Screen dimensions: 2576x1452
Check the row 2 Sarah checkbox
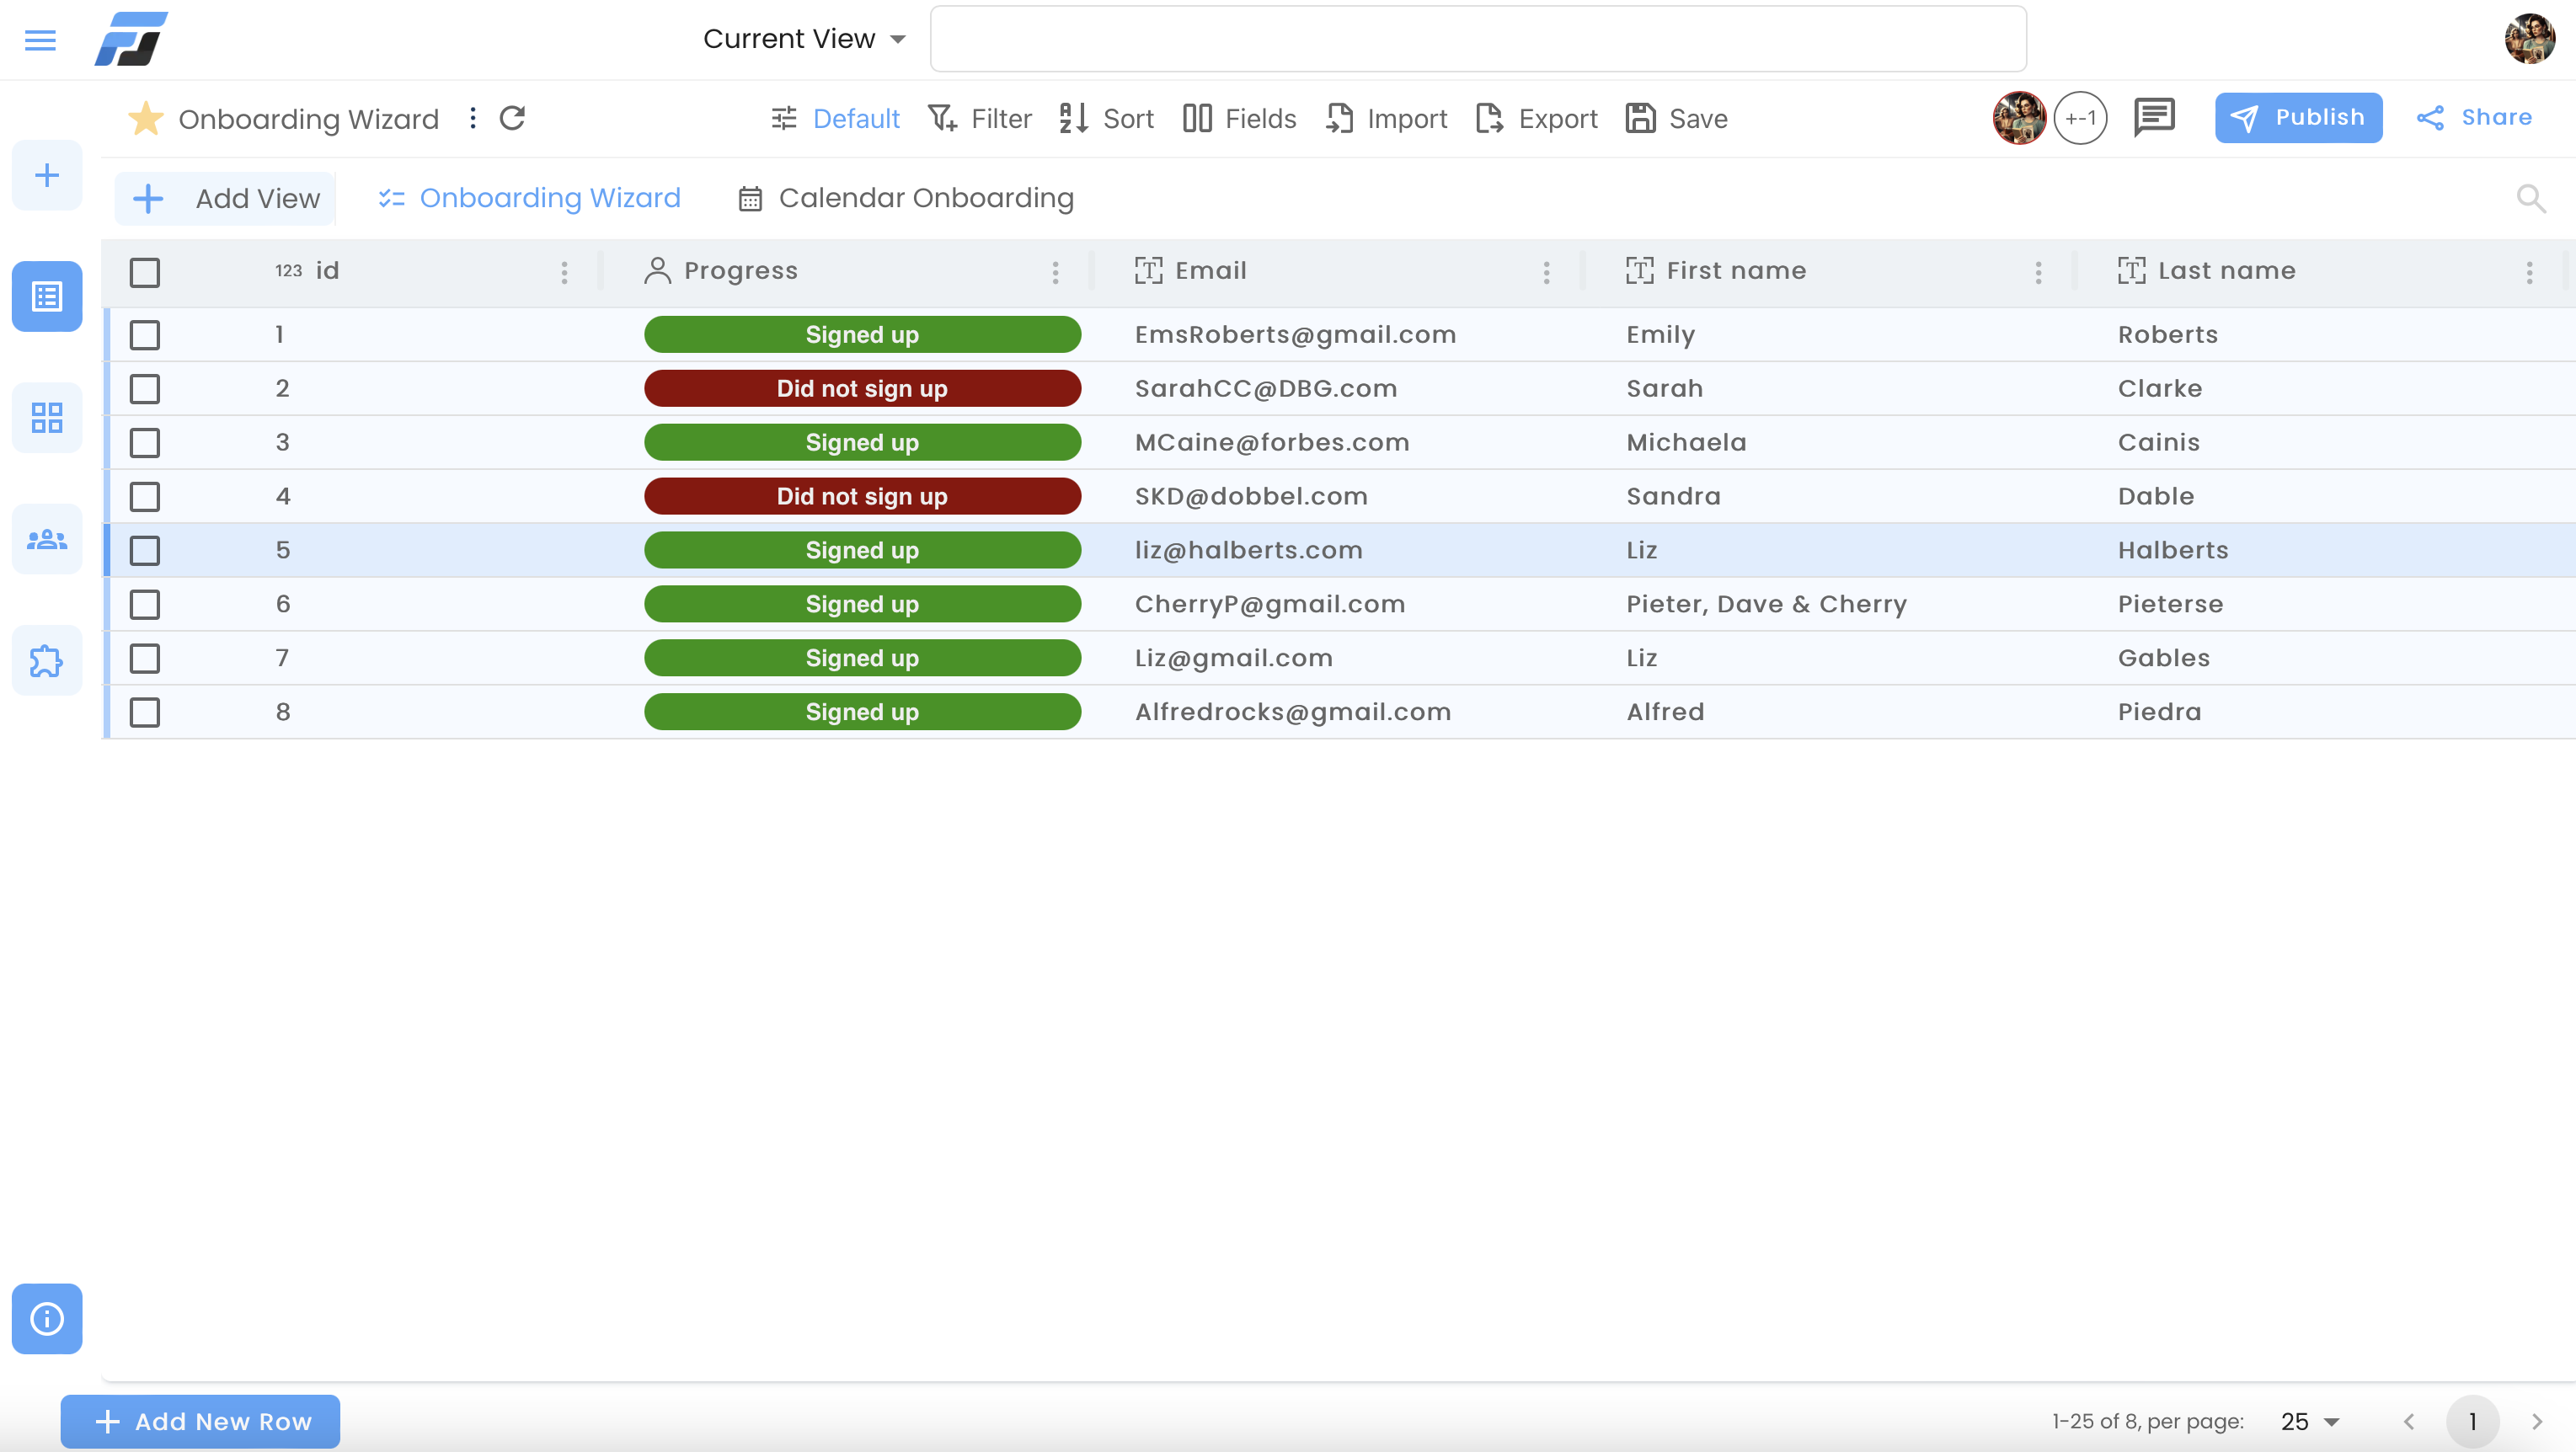tap(145, 389)
